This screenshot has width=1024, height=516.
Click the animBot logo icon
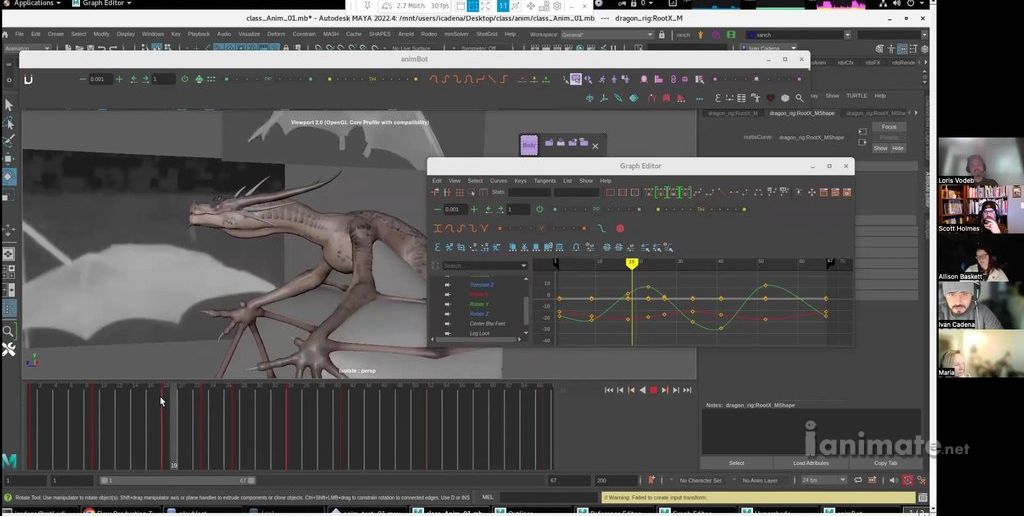(29, 79)
